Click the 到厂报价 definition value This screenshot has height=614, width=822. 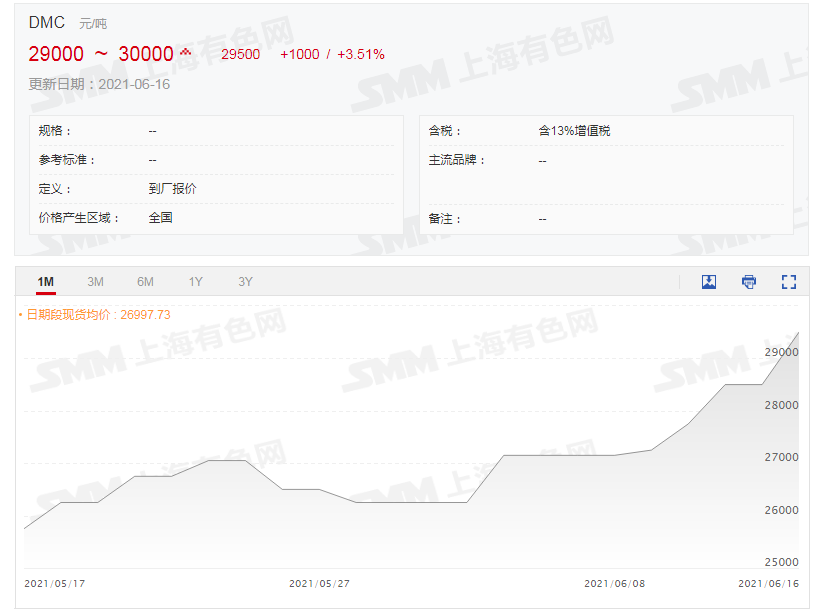pyautogui.click(x=172, y=189)
